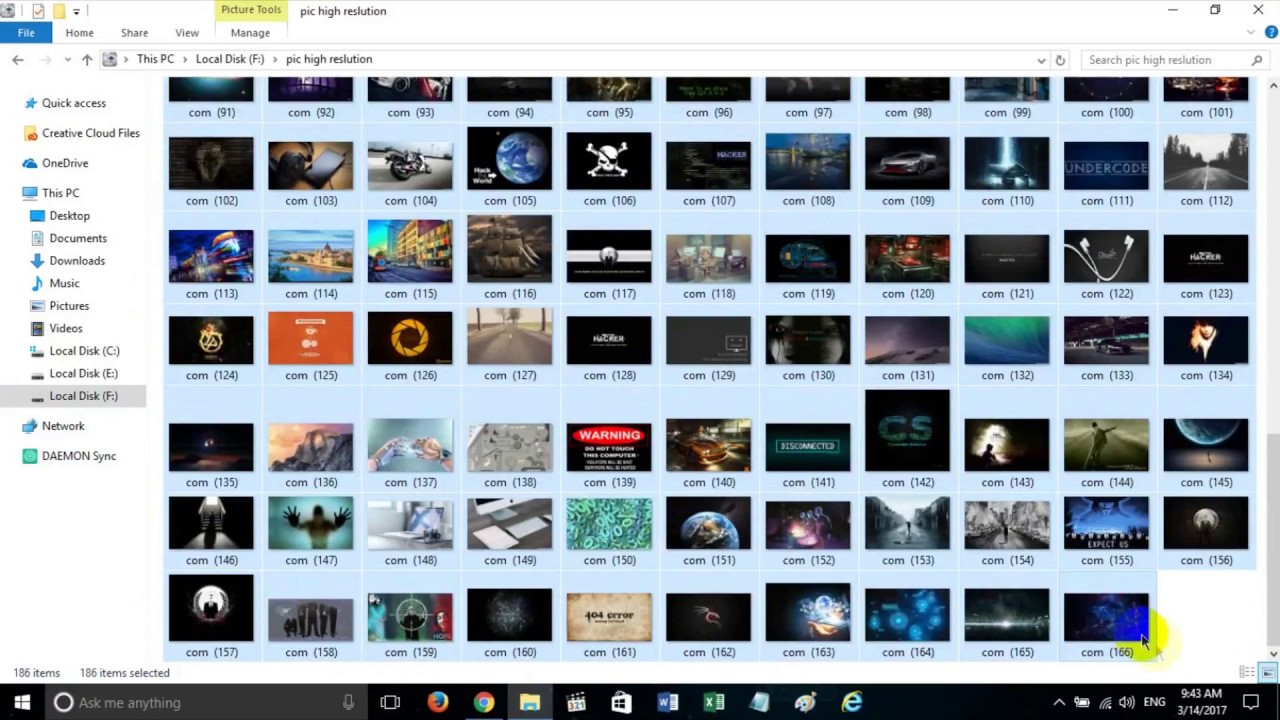Open Videos in the navigation pane

tap(66, 328)
